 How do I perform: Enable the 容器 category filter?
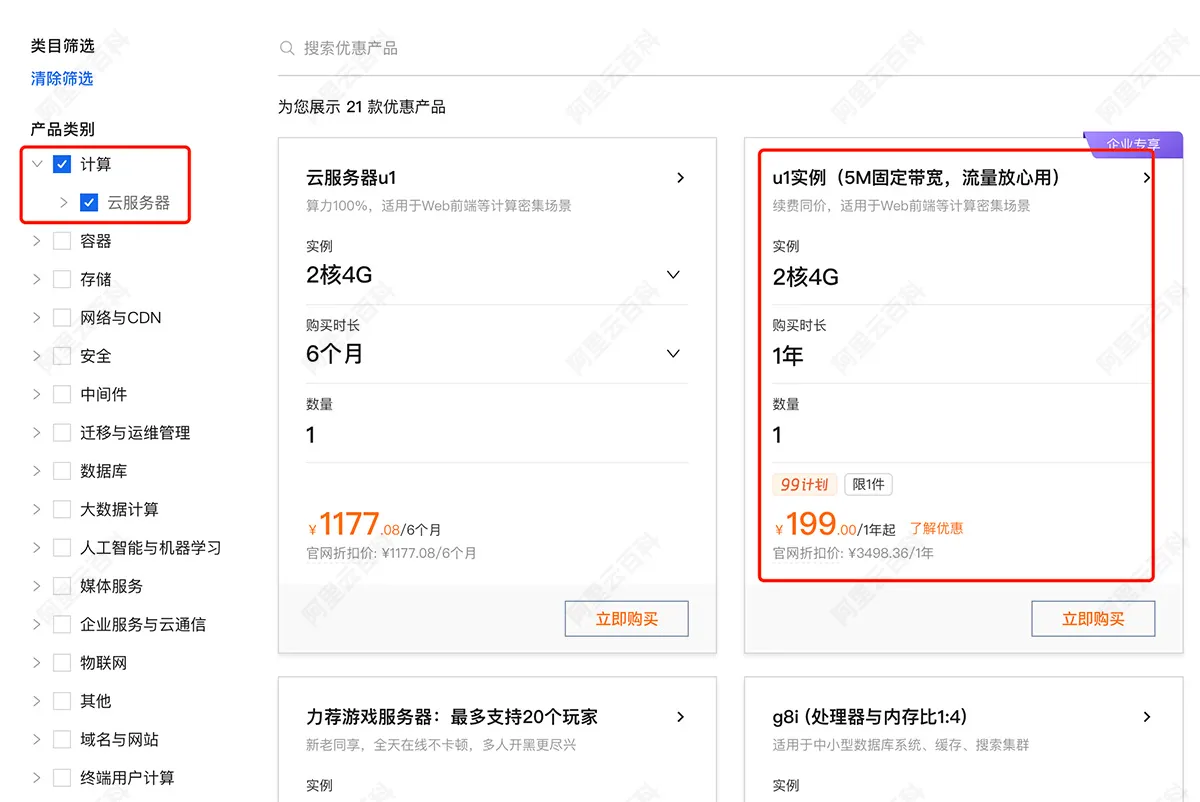pyautogui.click(x=61, y=240)
